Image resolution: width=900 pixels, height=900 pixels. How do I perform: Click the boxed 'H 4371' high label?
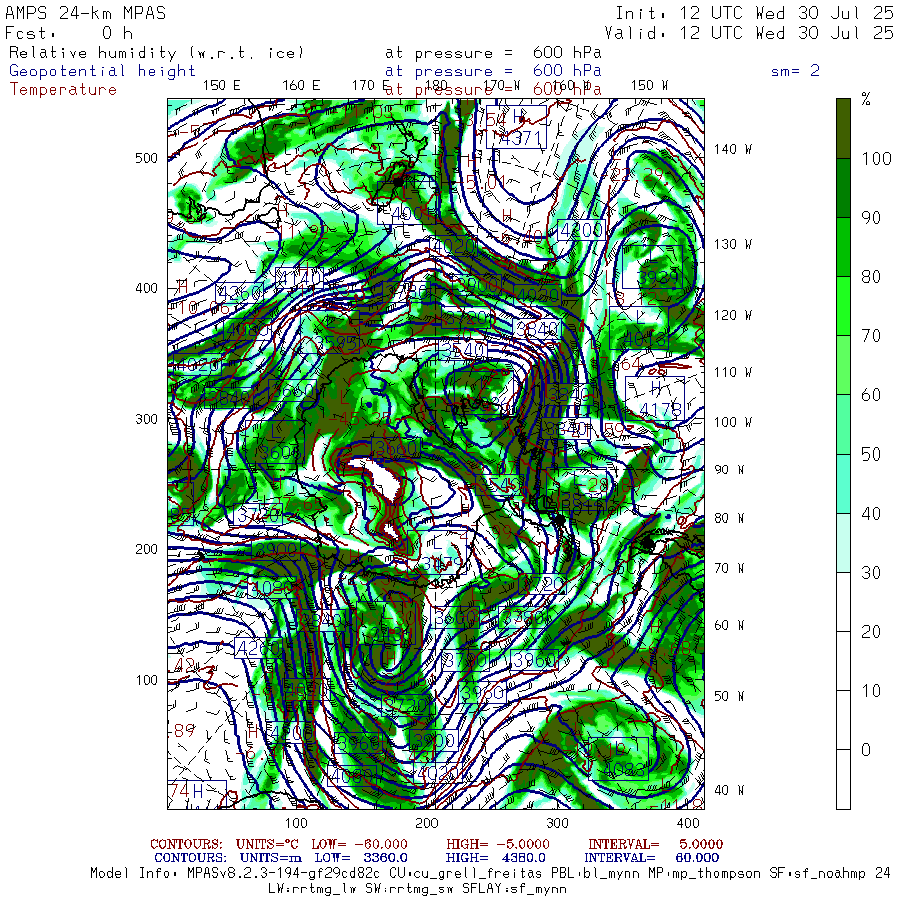pos(516,127)
